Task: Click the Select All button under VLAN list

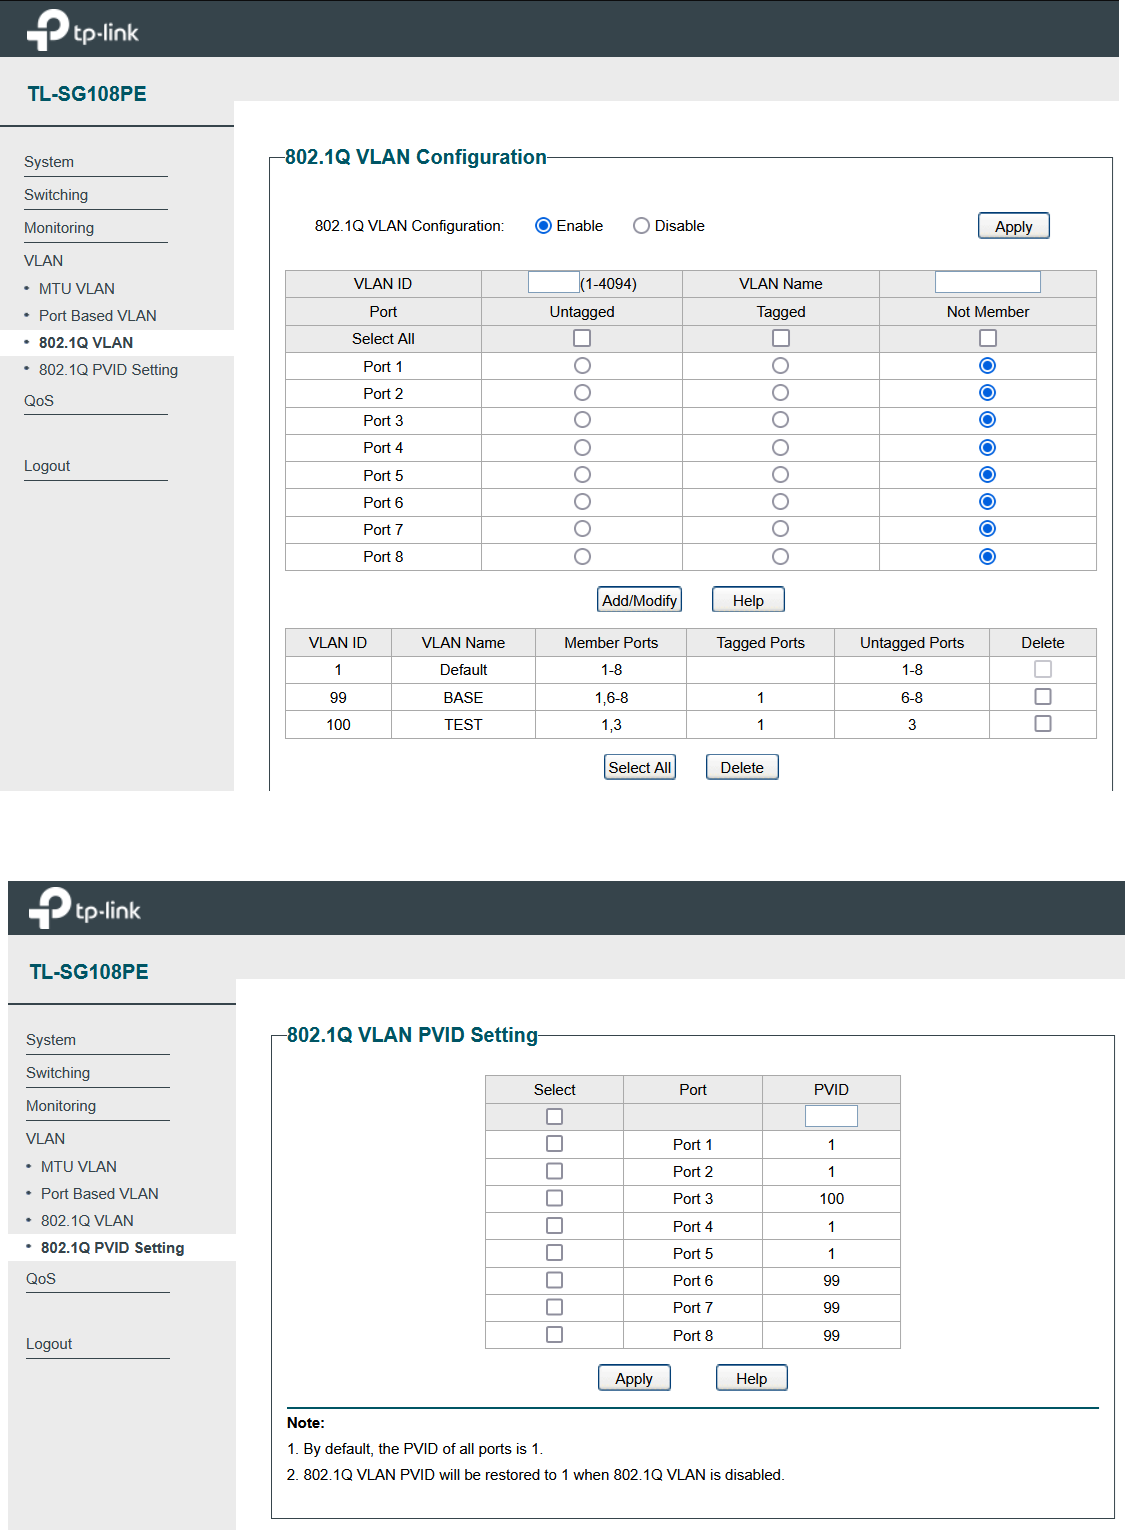Action: point(640,767)
